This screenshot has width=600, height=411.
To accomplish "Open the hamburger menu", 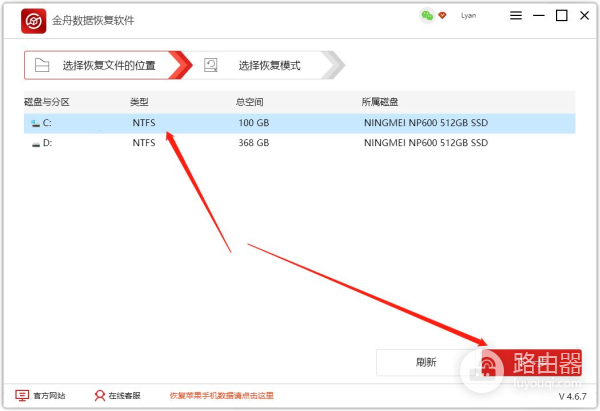I will click(516, 15).
